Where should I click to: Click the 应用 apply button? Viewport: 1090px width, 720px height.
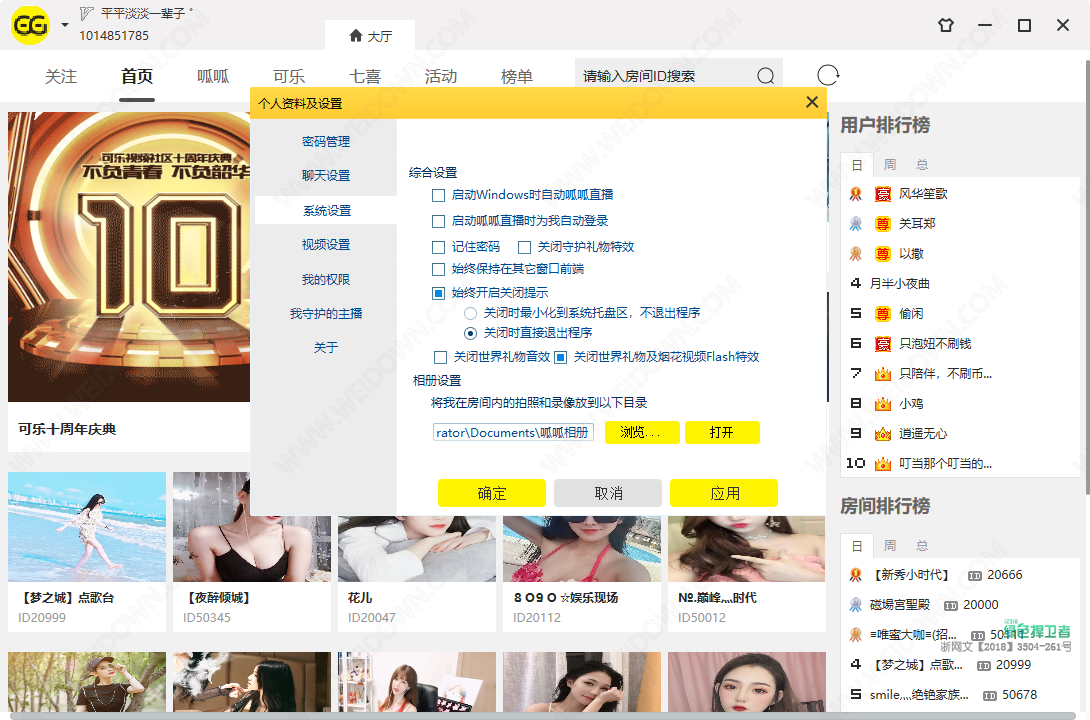(724, 493)
